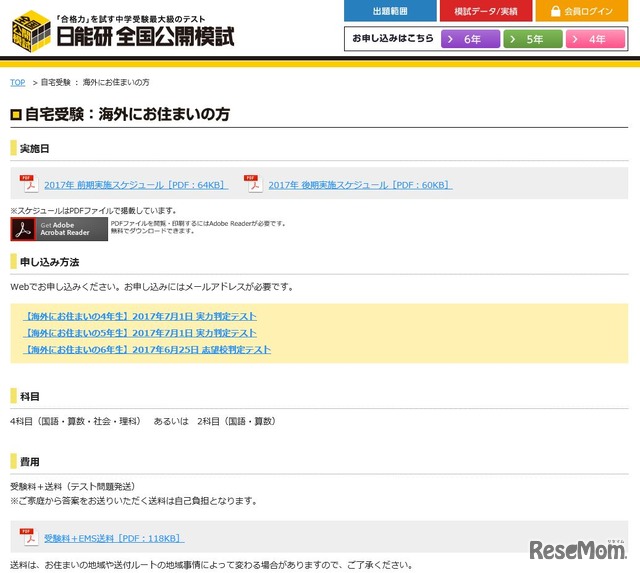Image resolution: width=640 pixels, height=573 pixels.
Task: Click tagline 「合格力」を試す中学受験最大級のテスト
Action: [x=131, y=19]
